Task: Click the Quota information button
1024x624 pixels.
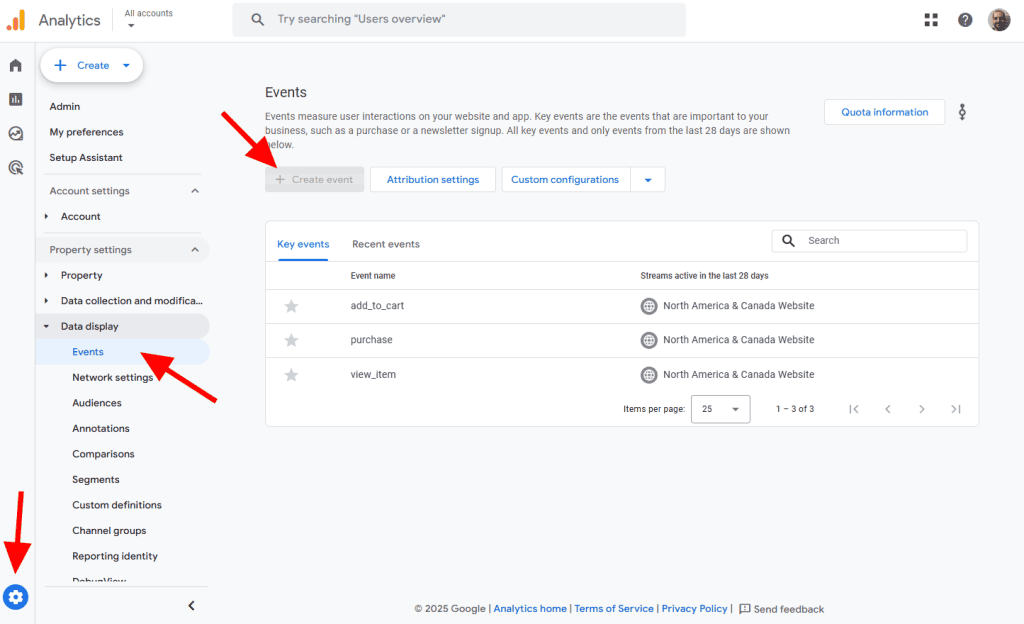Action: point(884,112)
